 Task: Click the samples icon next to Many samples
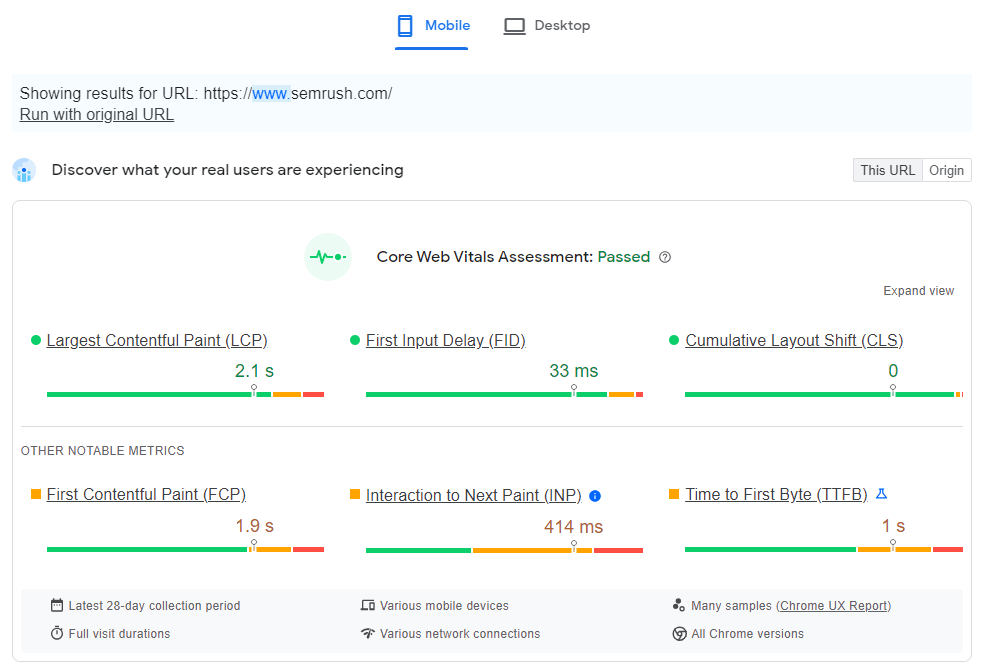680,605
